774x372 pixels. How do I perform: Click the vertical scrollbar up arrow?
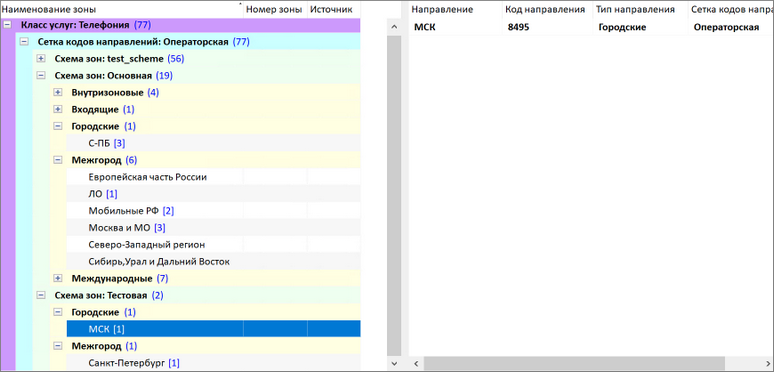click(x=394, y=27)
